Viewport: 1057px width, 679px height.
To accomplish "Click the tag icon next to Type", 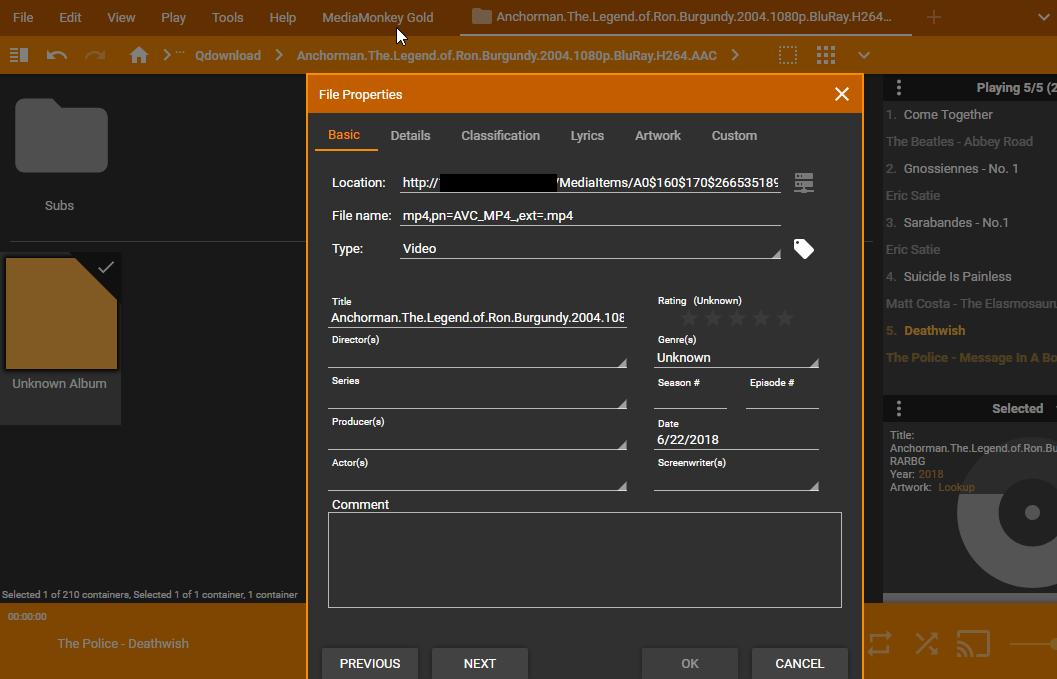I will [x=803, y=248].
